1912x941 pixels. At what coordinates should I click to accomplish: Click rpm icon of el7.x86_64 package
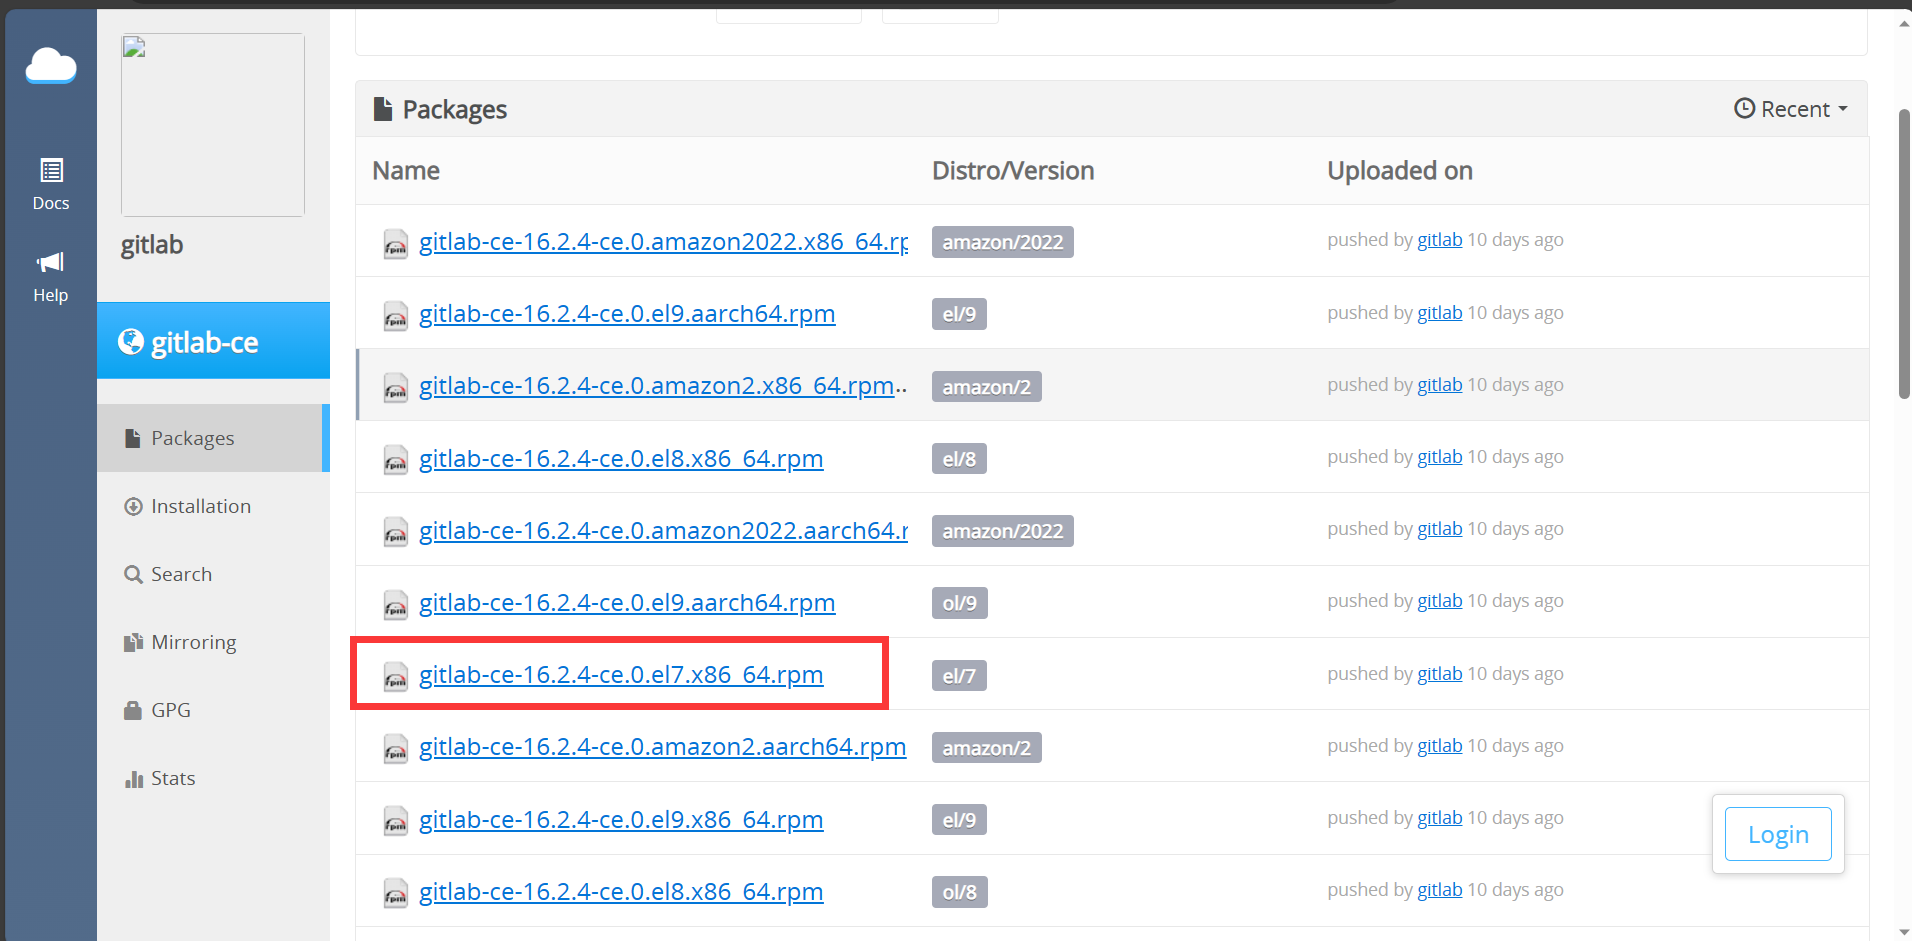pyautogui.click(x=396, y=677)
